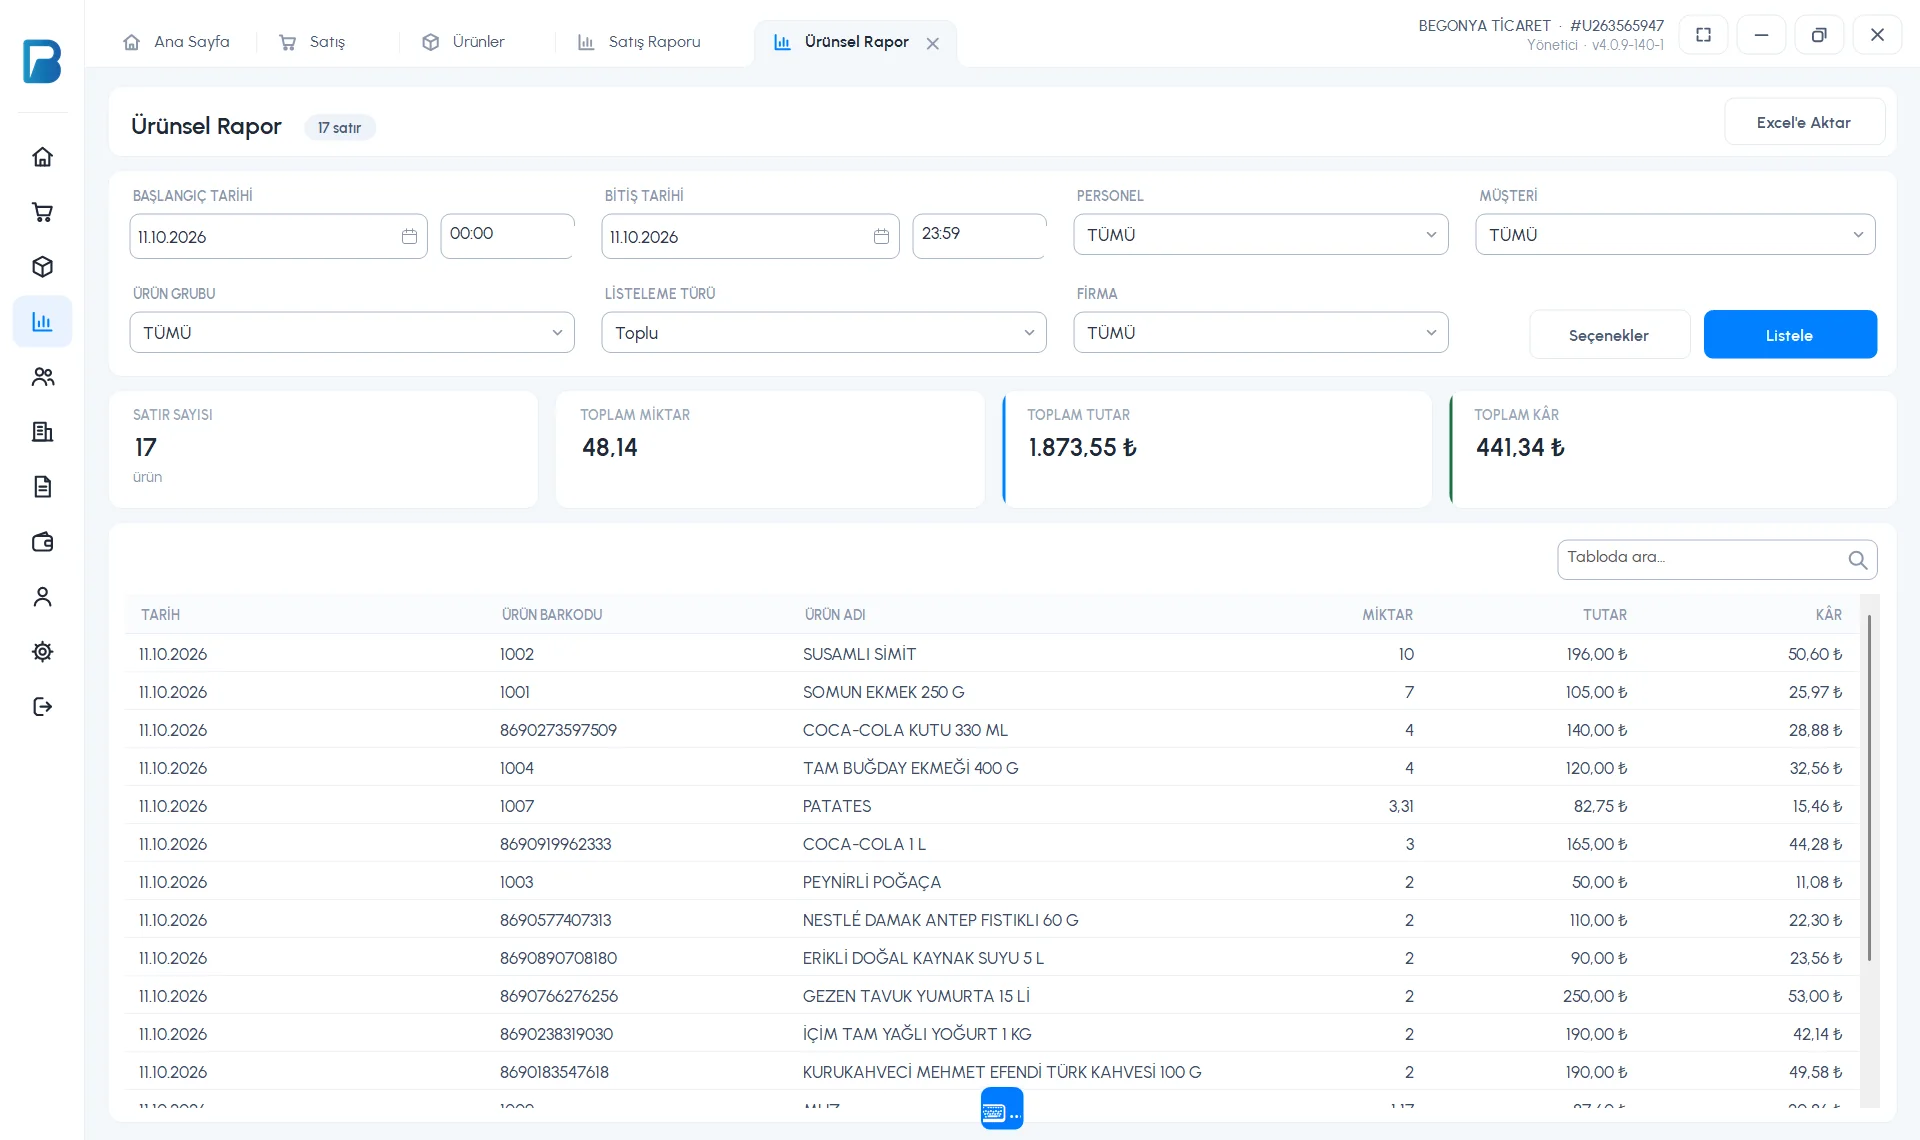
Task: Expand the Müşteri dropdown
Action: click(1675, 235)
